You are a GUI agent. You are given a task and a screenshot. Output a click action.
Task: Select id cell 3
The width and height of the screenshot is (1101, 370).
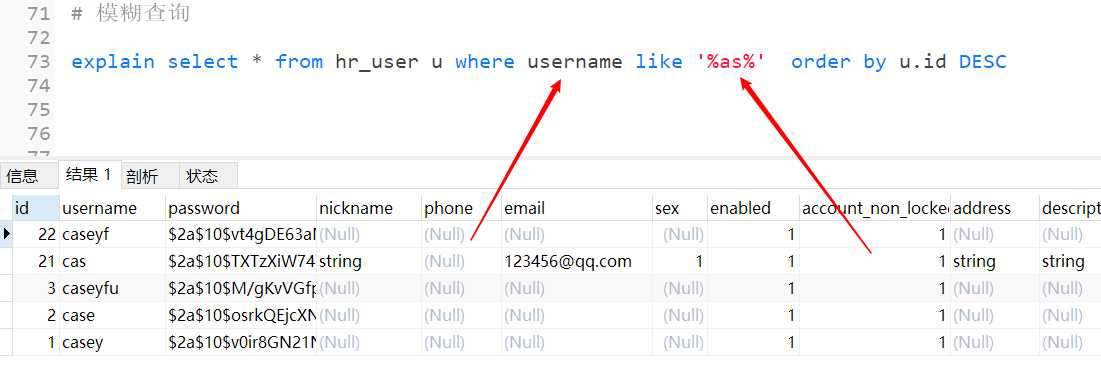point(36,289)
